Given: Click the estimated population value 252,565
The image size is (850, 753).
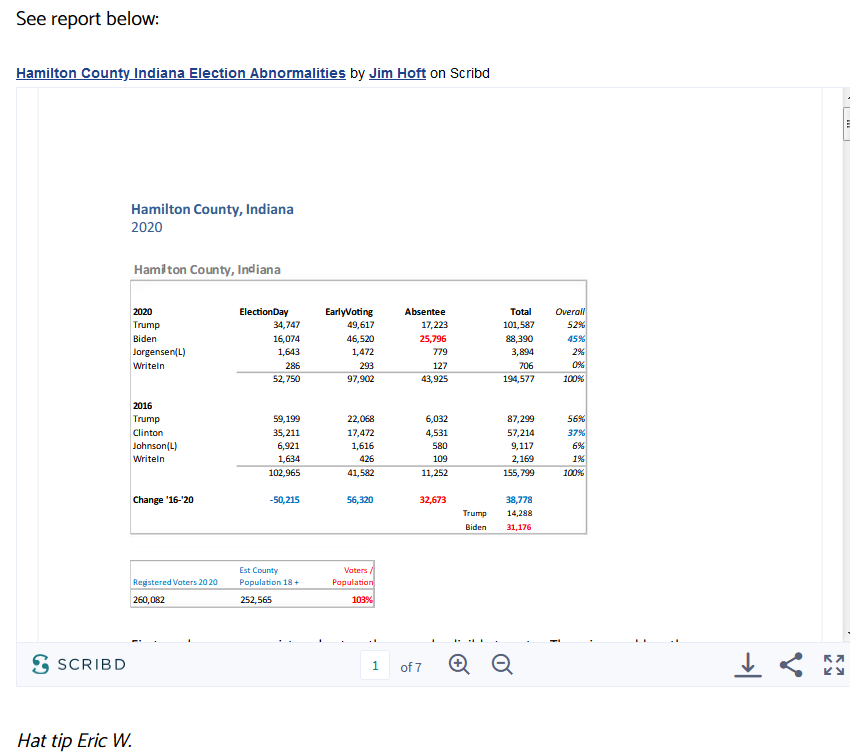Looking at the screenshot, I should (x=256, y=600).
